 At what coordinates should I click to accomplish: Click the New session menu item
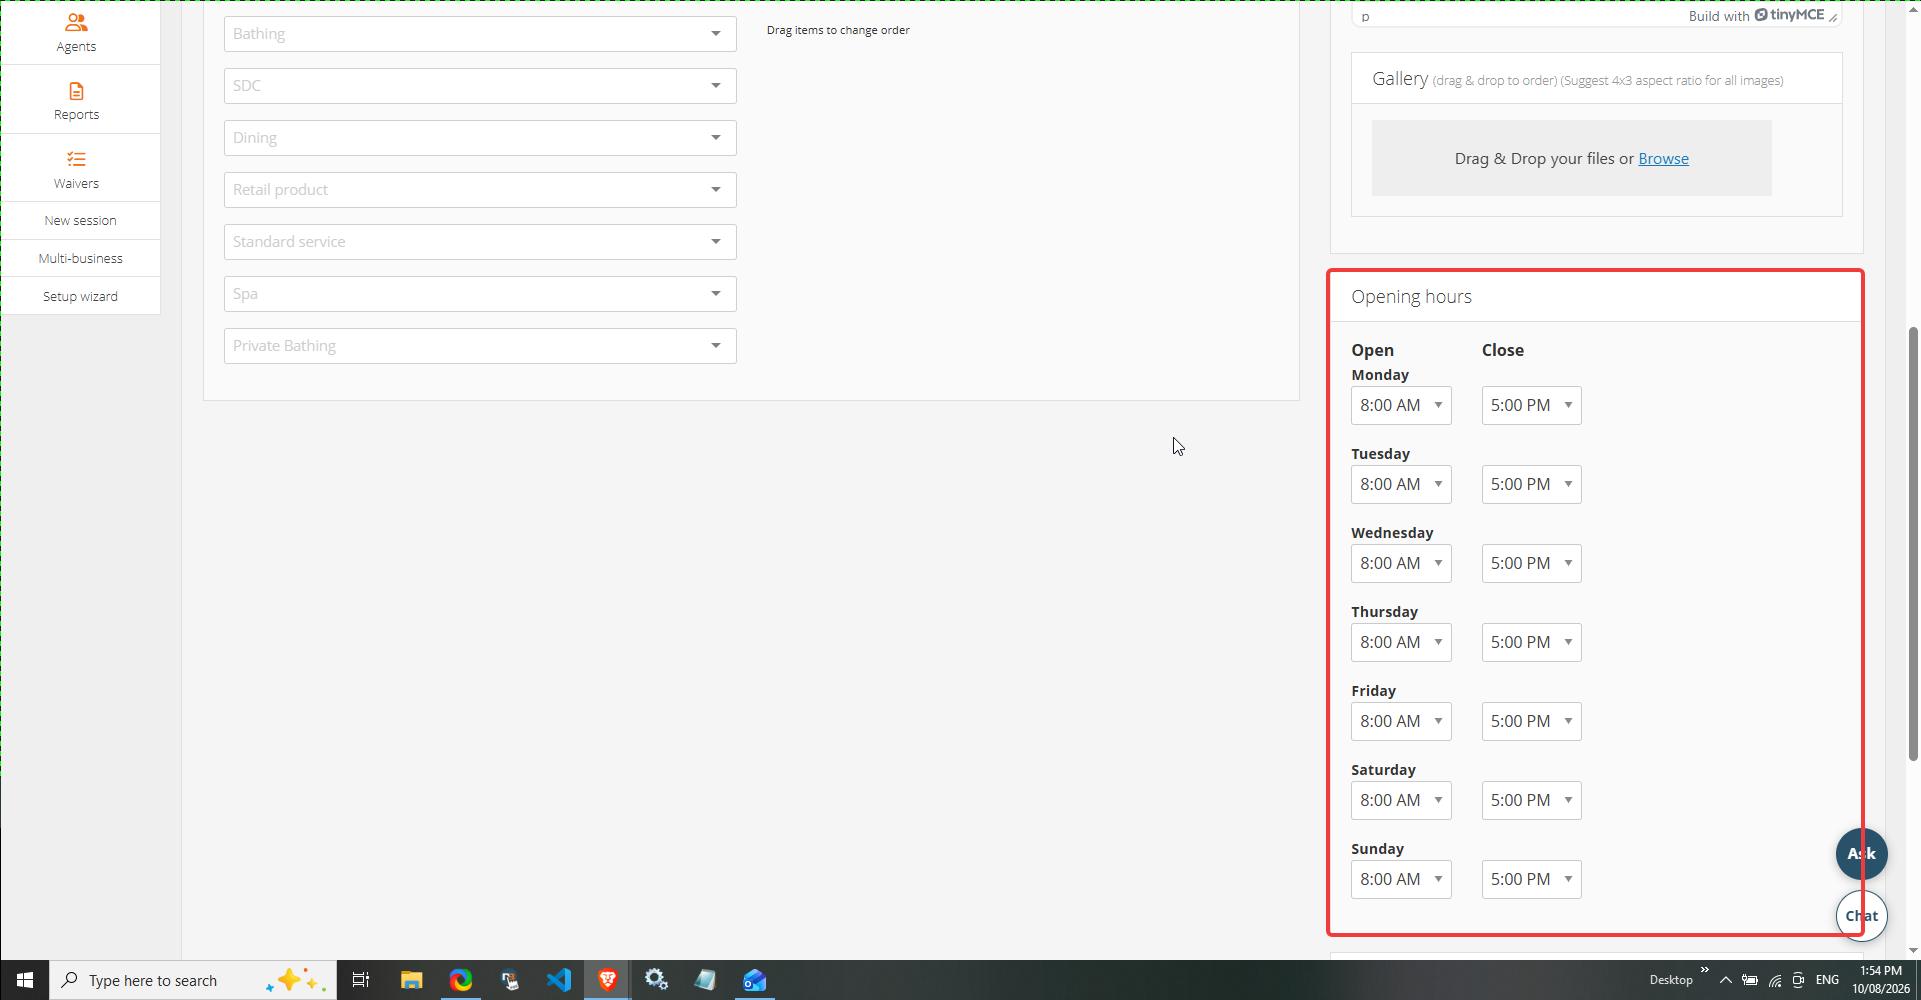point(80,221)
